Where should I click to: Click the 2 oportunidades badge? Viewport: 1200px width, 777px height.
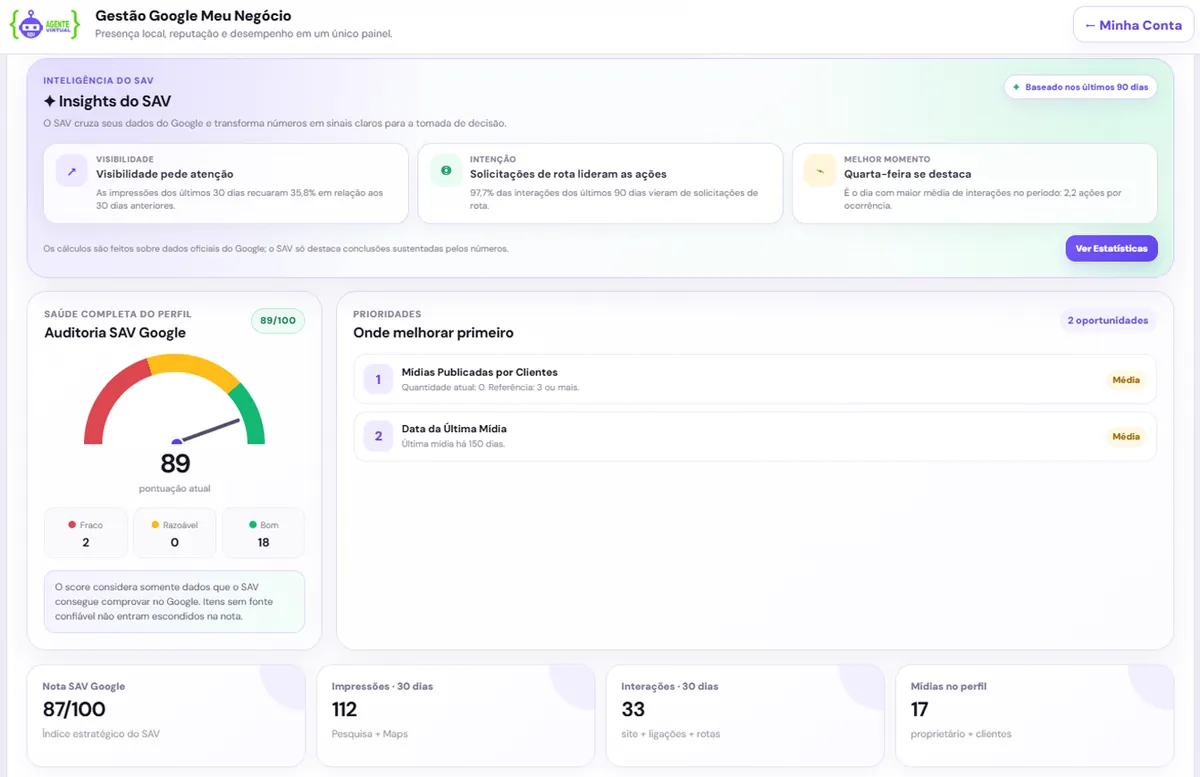[1108, 321]
